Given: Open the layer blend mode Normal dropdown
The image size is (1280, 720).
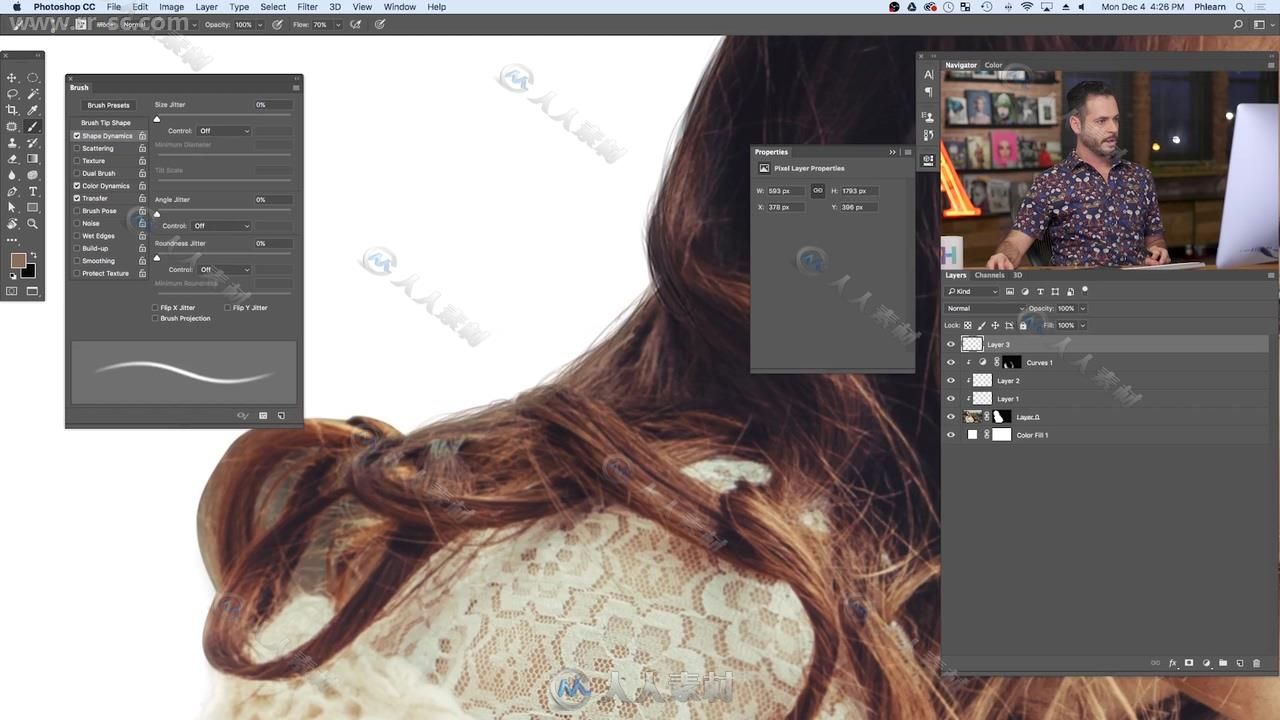Looking at the screenshot, I should tap(985, 308).
